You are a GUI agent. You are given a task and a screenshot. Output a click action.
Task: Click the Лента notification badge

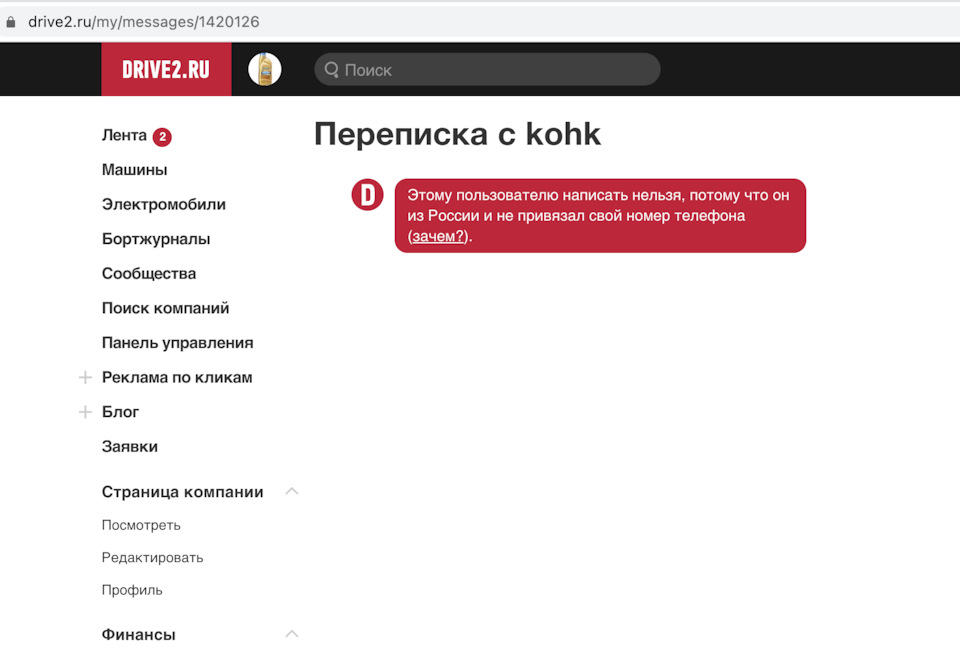coord(162,136)
